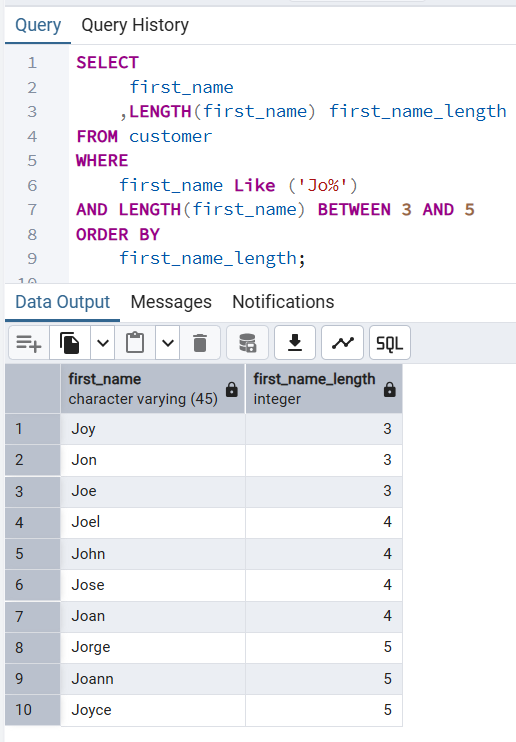Click first_name_length alias on line 3
This screenshot has height=742, width=516.
[418, 112]
